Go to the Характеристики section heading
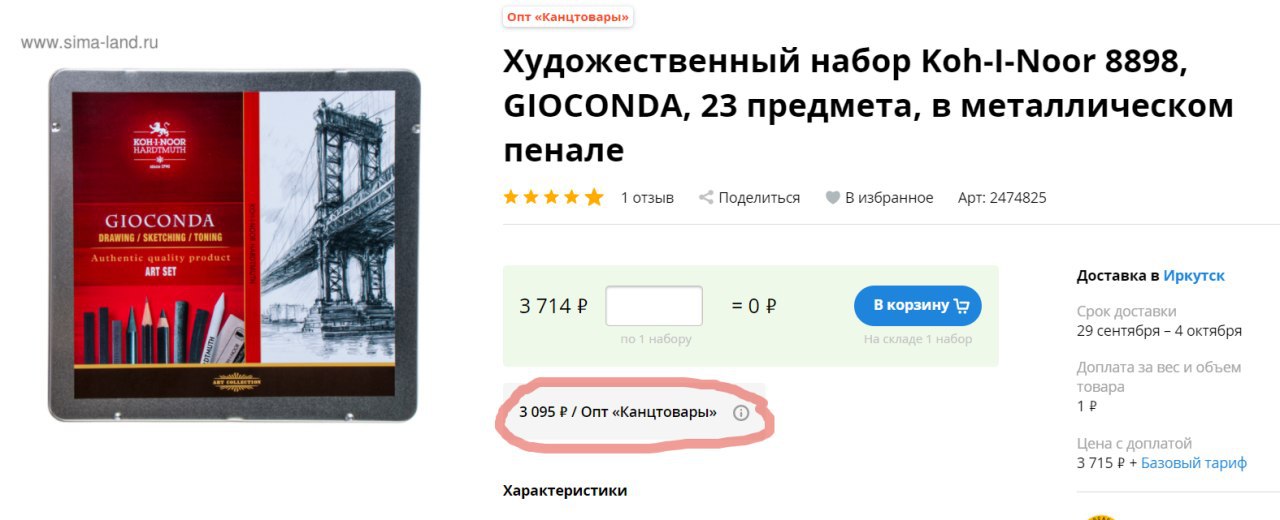 (x=565, y=490)
